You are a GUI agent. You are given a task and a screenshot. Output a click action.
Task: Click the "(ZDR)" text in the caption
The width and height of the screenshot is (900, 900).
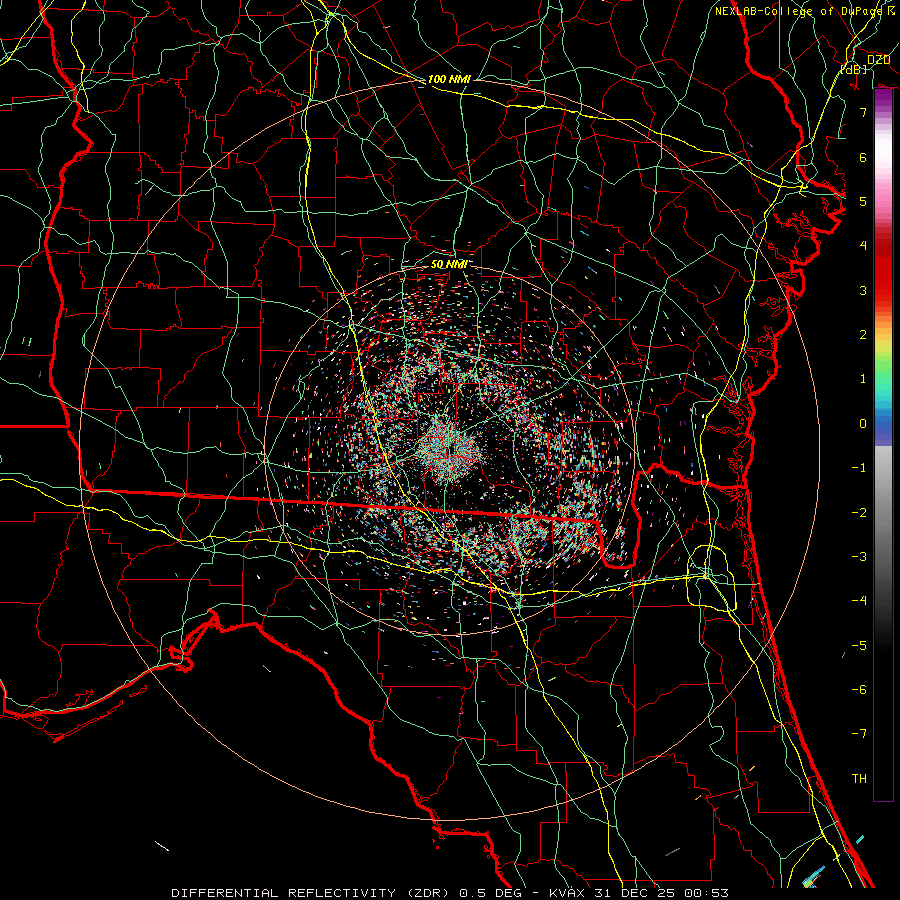pyautogui.click(x=428, y=893)
